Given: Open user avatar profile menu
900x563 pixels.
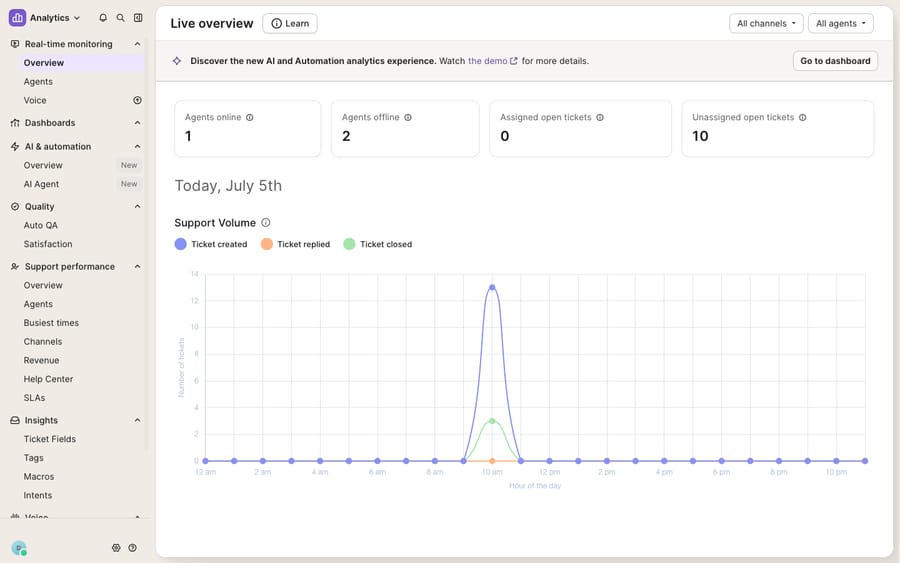Looking at the screenshot, I should tap(19, 548).
